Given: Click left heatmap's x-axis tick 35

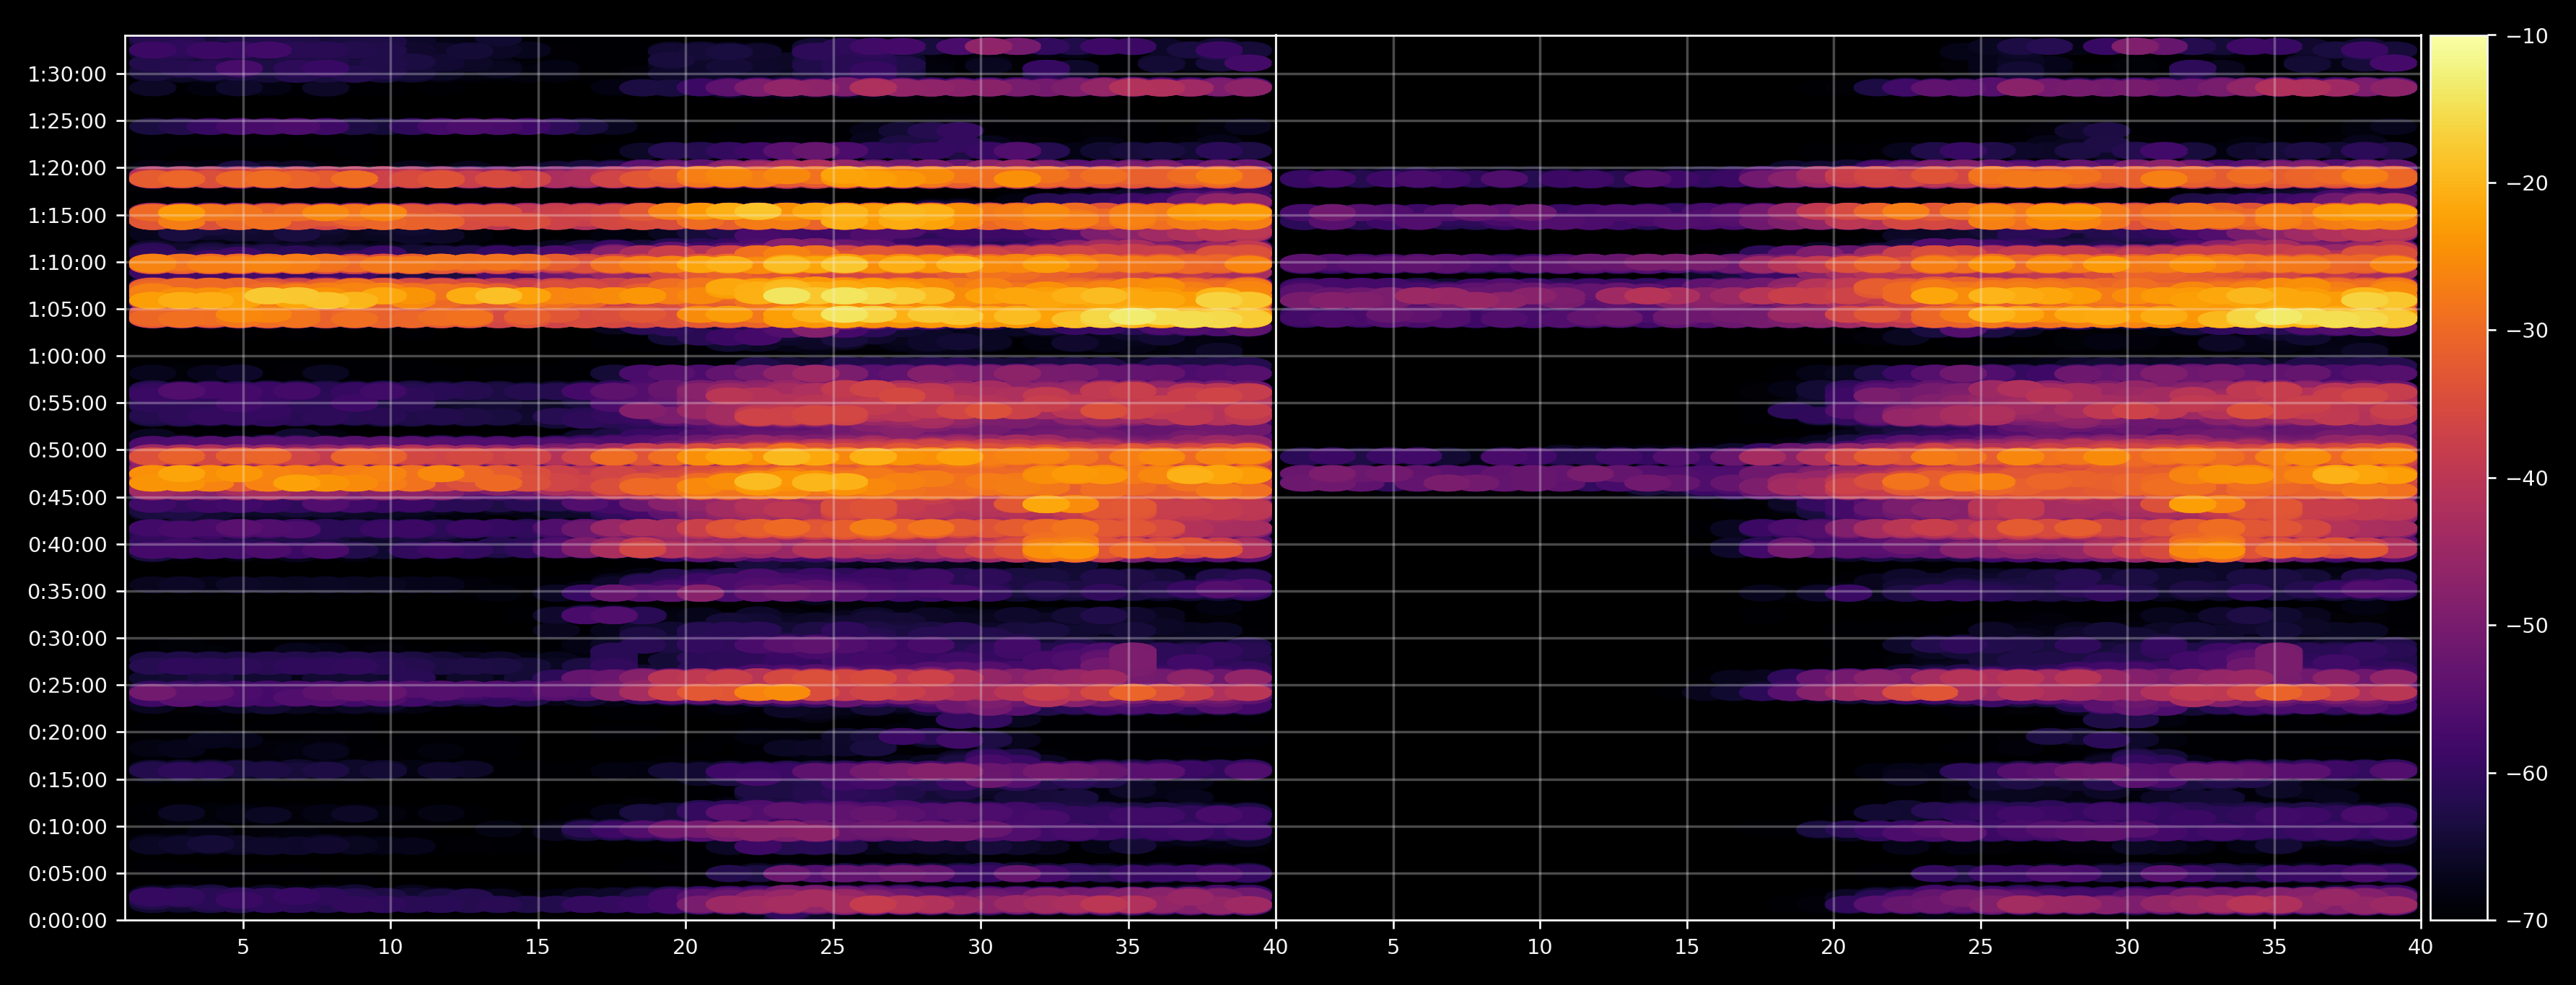Looking at the screenshot, I should (x=1128, y=947).
